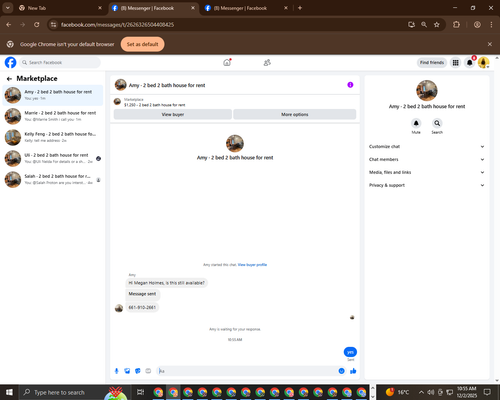500x400 pixels.
Task: Click the phone number message 661-910-2661
Action: coord(142,307)
